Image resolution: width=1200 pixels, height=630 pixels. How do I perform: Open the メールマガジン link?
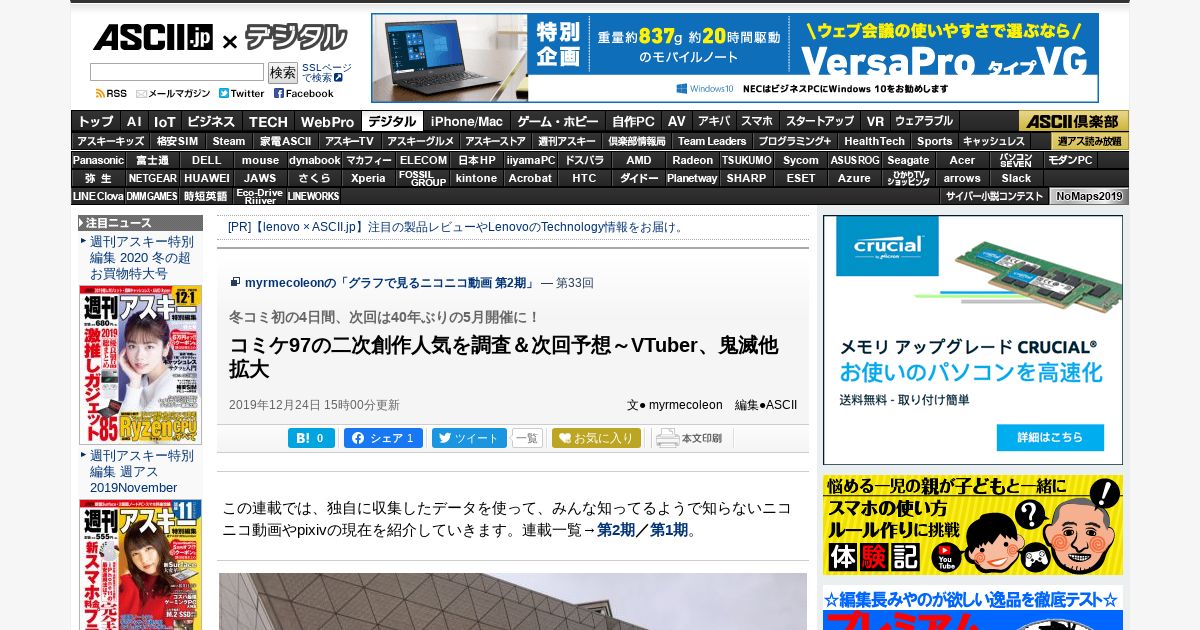pyautogui.click(x=173, y=93)
